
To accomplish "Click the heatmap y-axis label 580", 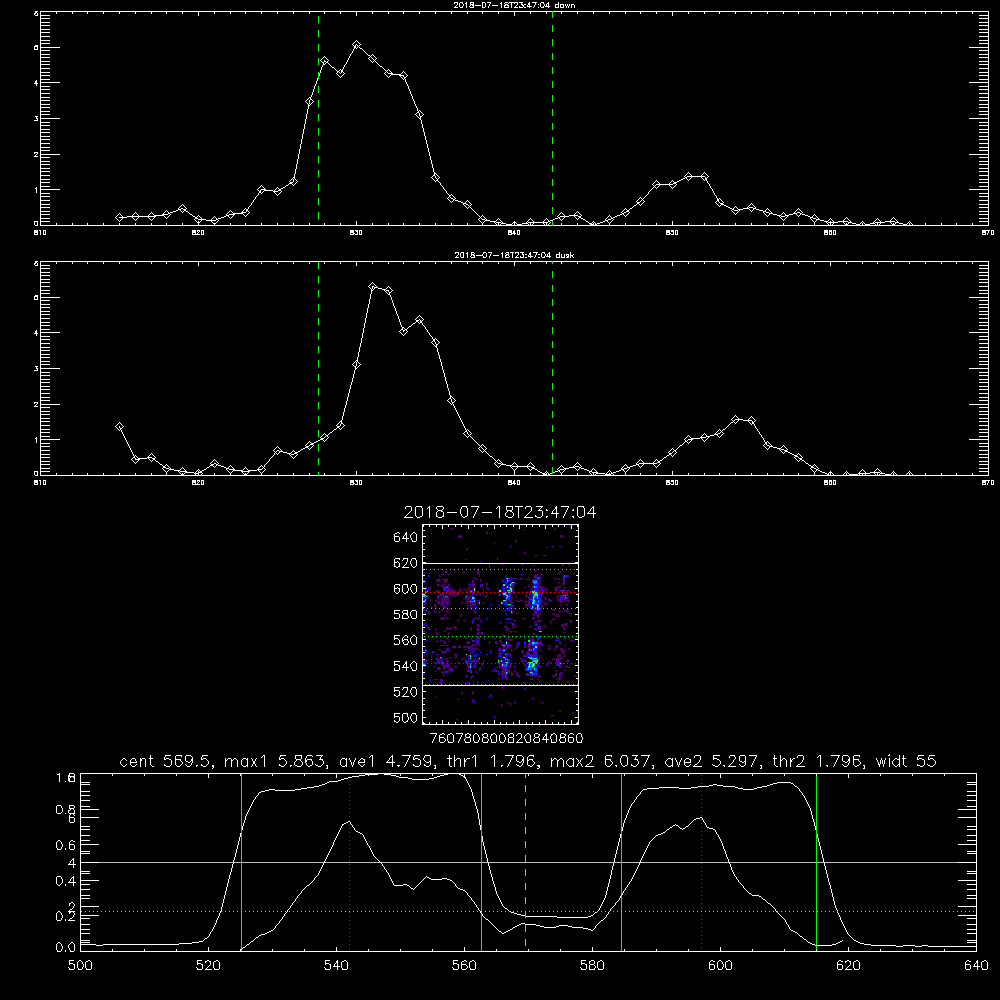I will (x=406, y=615).
